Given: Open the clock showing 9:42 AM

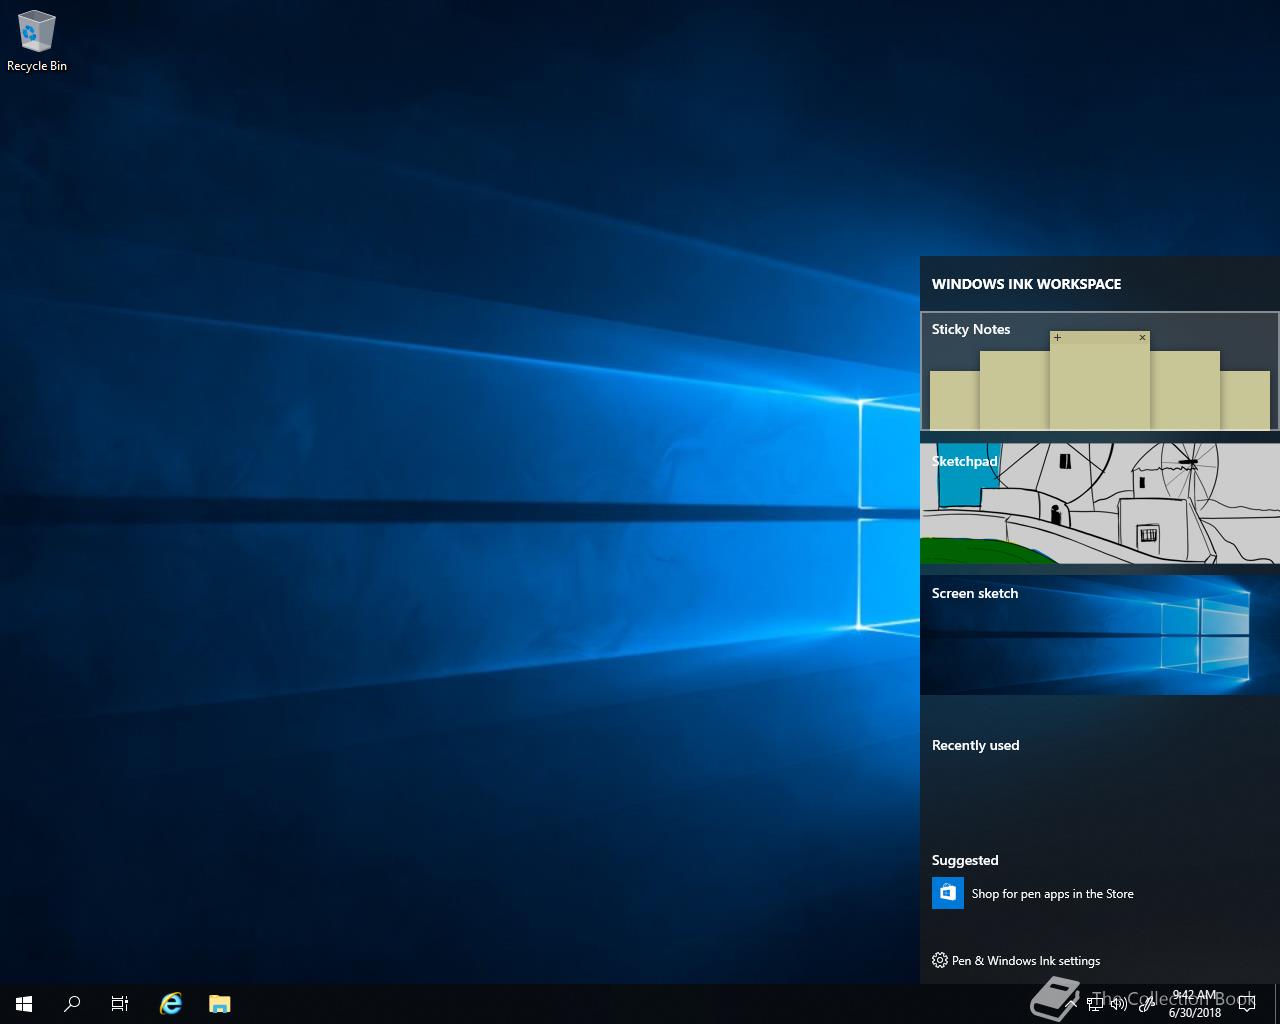Looking at the screenshot, I should pos(1195,1004).
